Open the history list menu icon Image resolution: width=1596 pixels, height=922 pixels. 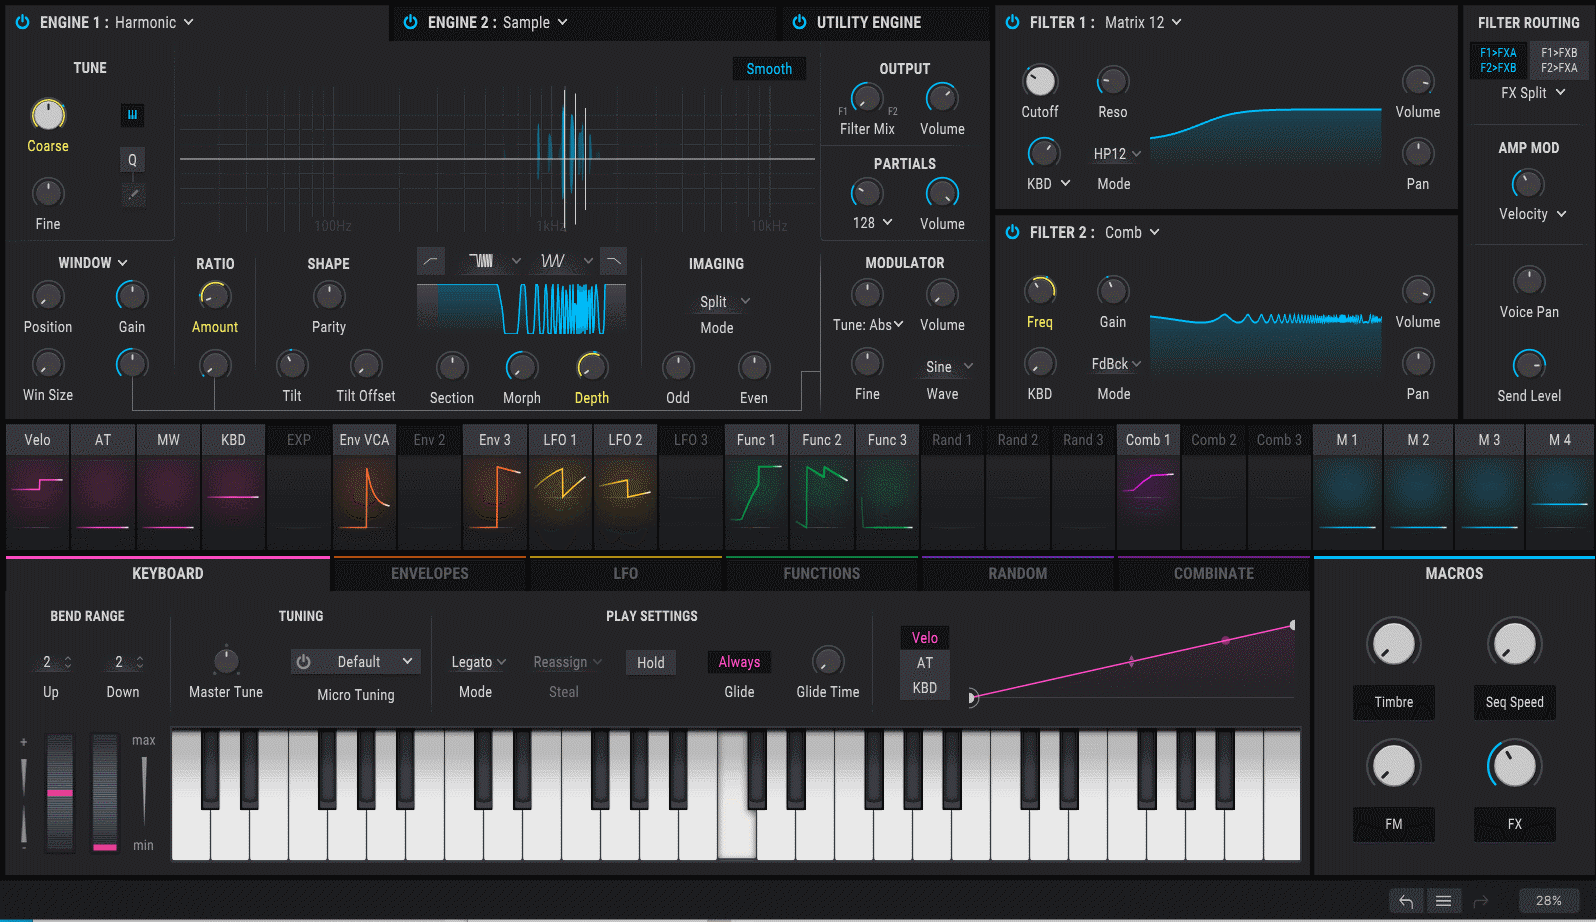(x=1443, y=901)
